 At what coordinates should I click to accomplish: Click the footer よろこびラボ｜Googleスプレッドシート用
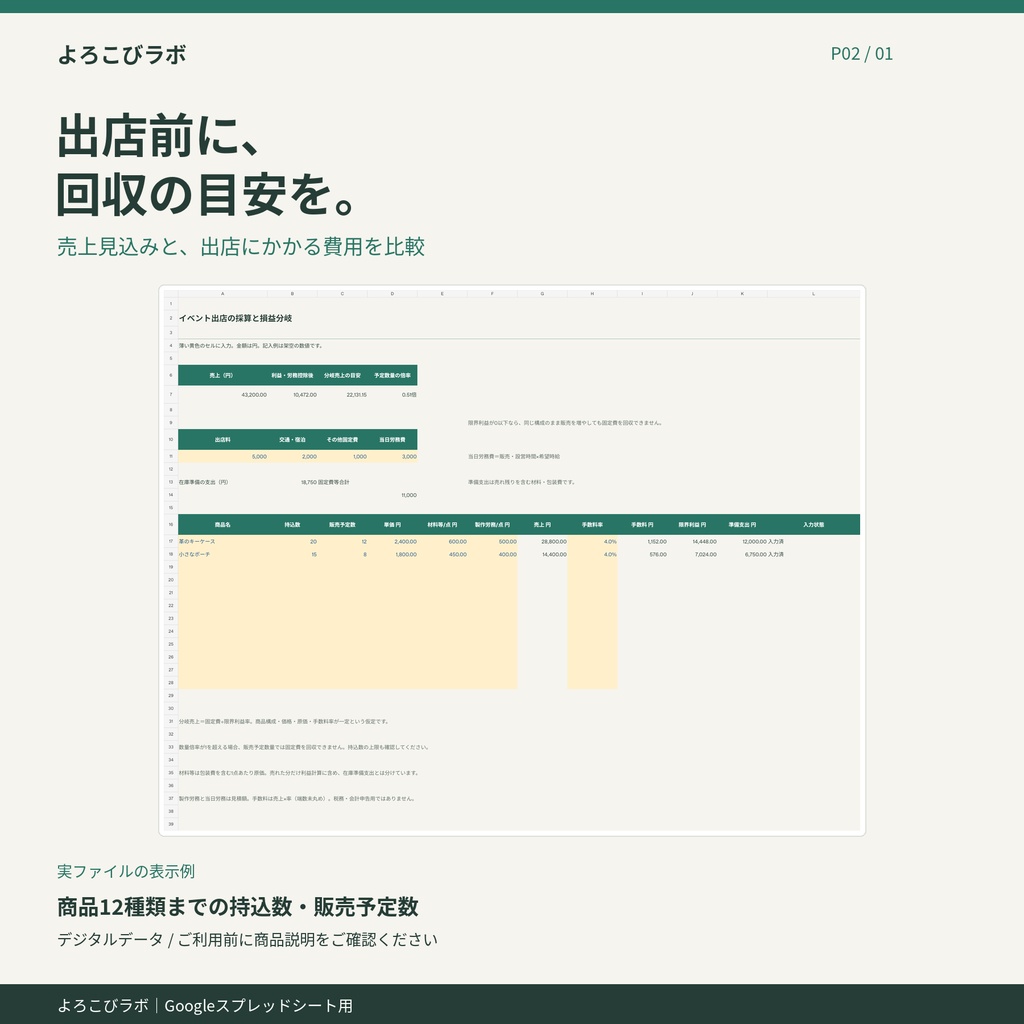tap(205, 1005)
